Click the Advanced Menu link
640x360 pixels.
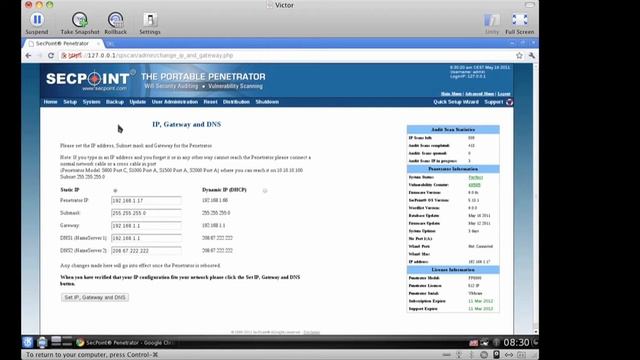tap(480, 94)
